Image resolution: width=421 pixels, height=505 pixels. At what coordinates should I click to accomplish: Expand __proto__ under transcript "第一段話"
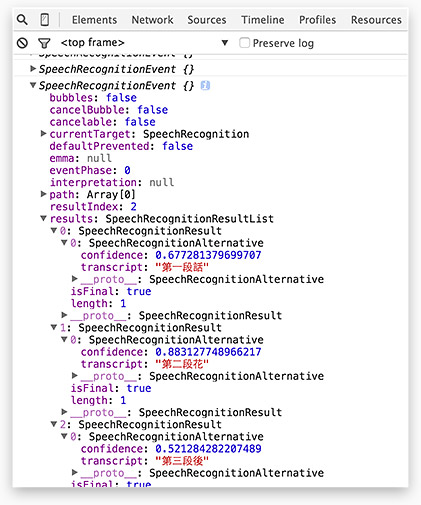75,279
